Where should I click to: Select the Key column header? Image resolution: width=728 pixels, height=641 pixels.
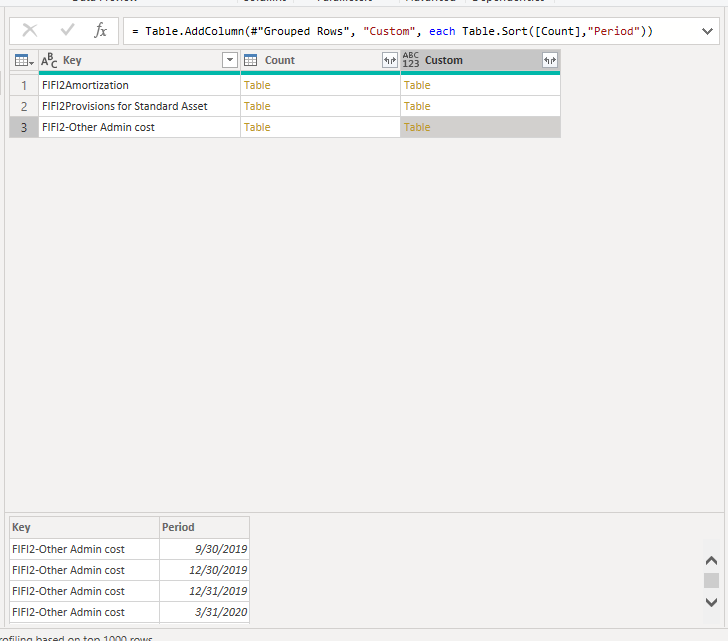[x=139, y=60]
